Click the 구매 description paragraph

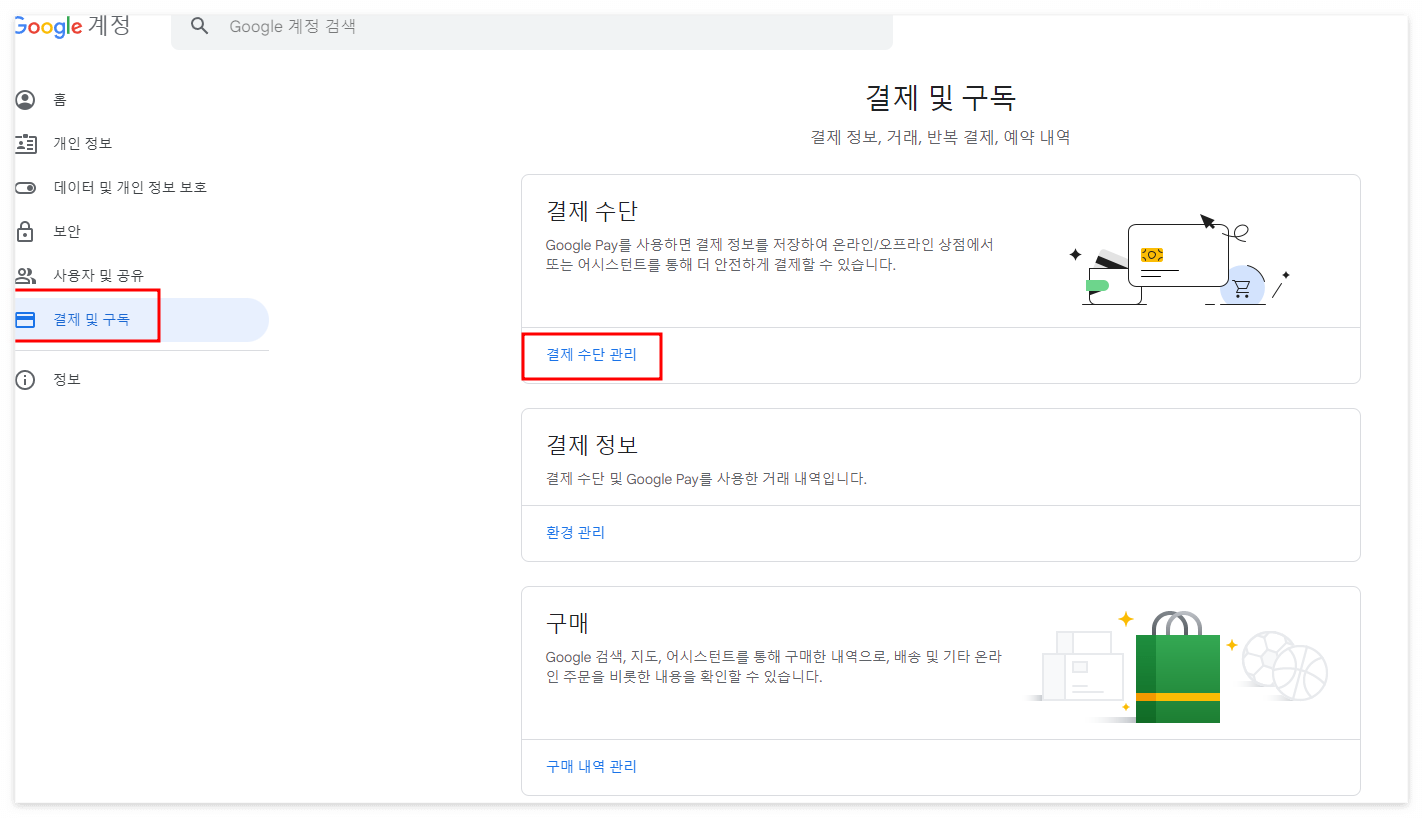tap(774, 667)
